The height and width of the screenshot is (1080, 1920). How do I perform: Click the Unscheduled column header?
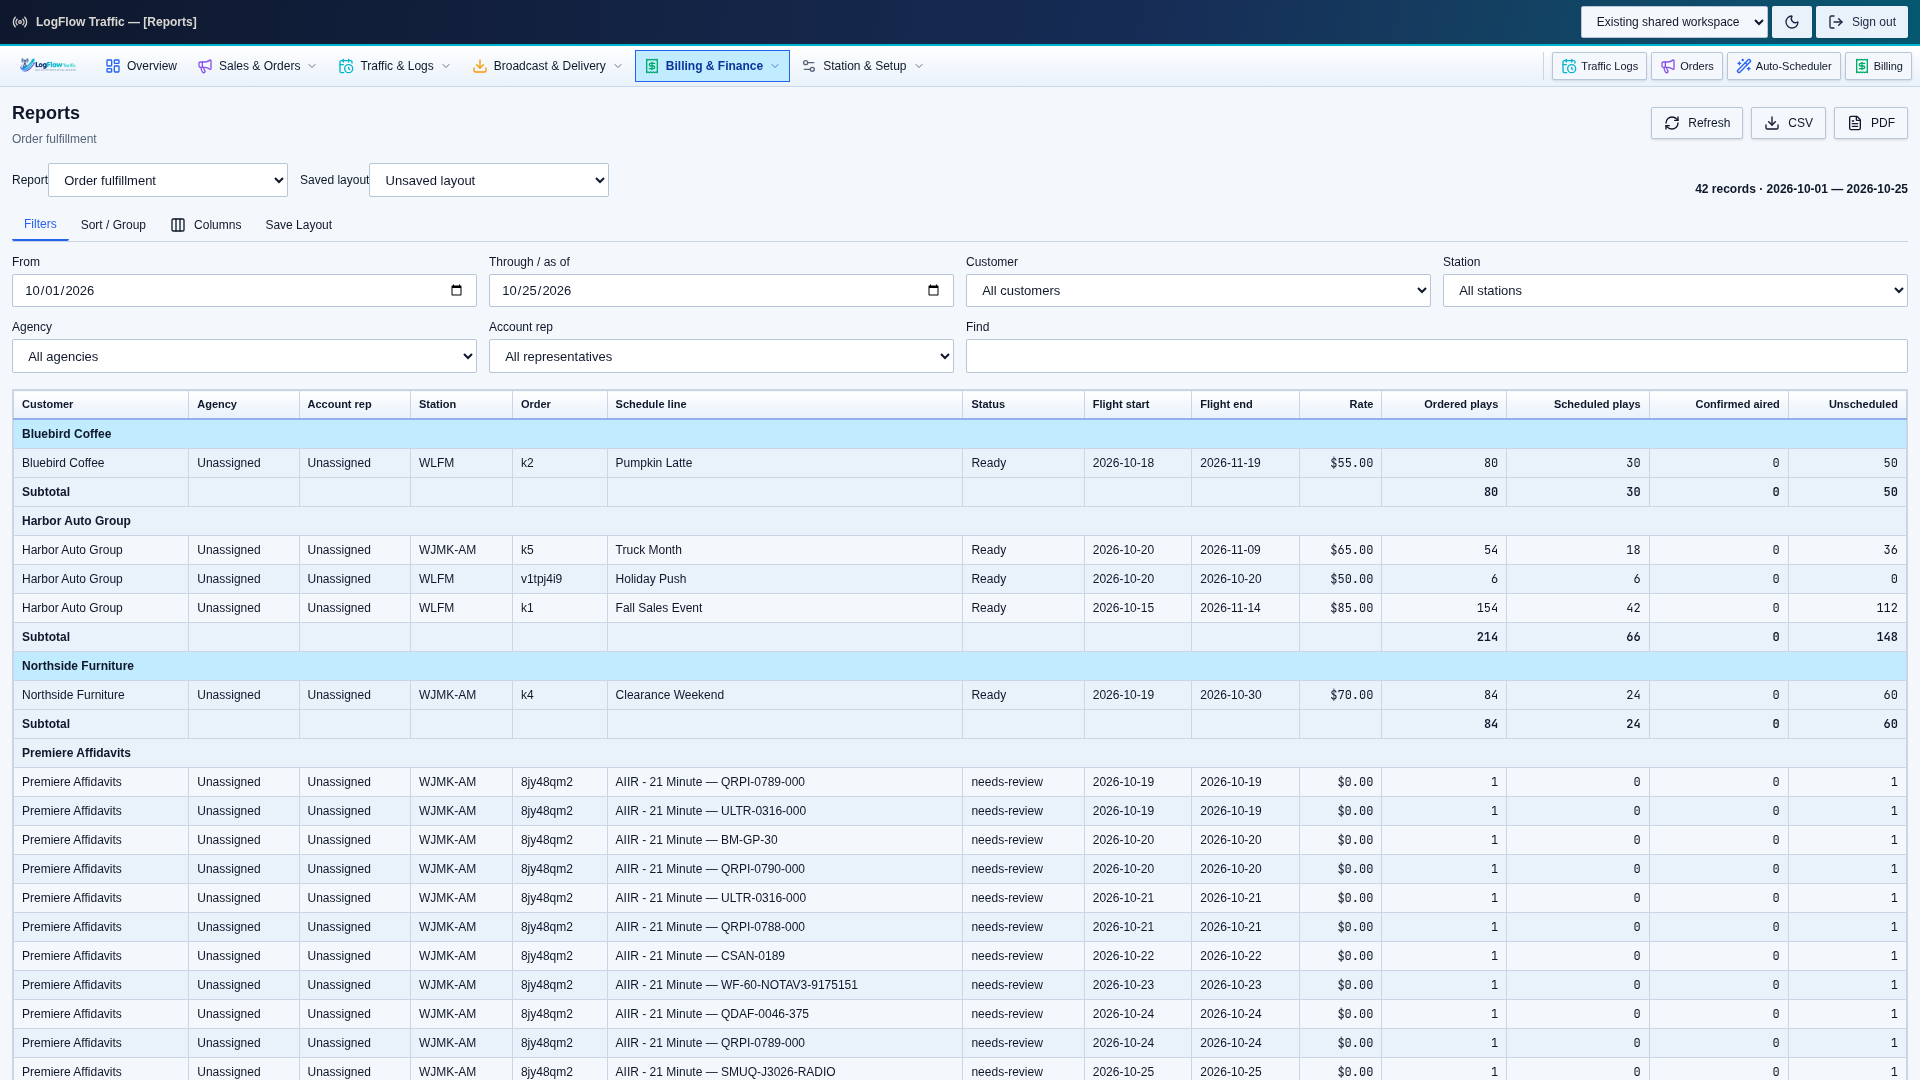click(1847, 404)
